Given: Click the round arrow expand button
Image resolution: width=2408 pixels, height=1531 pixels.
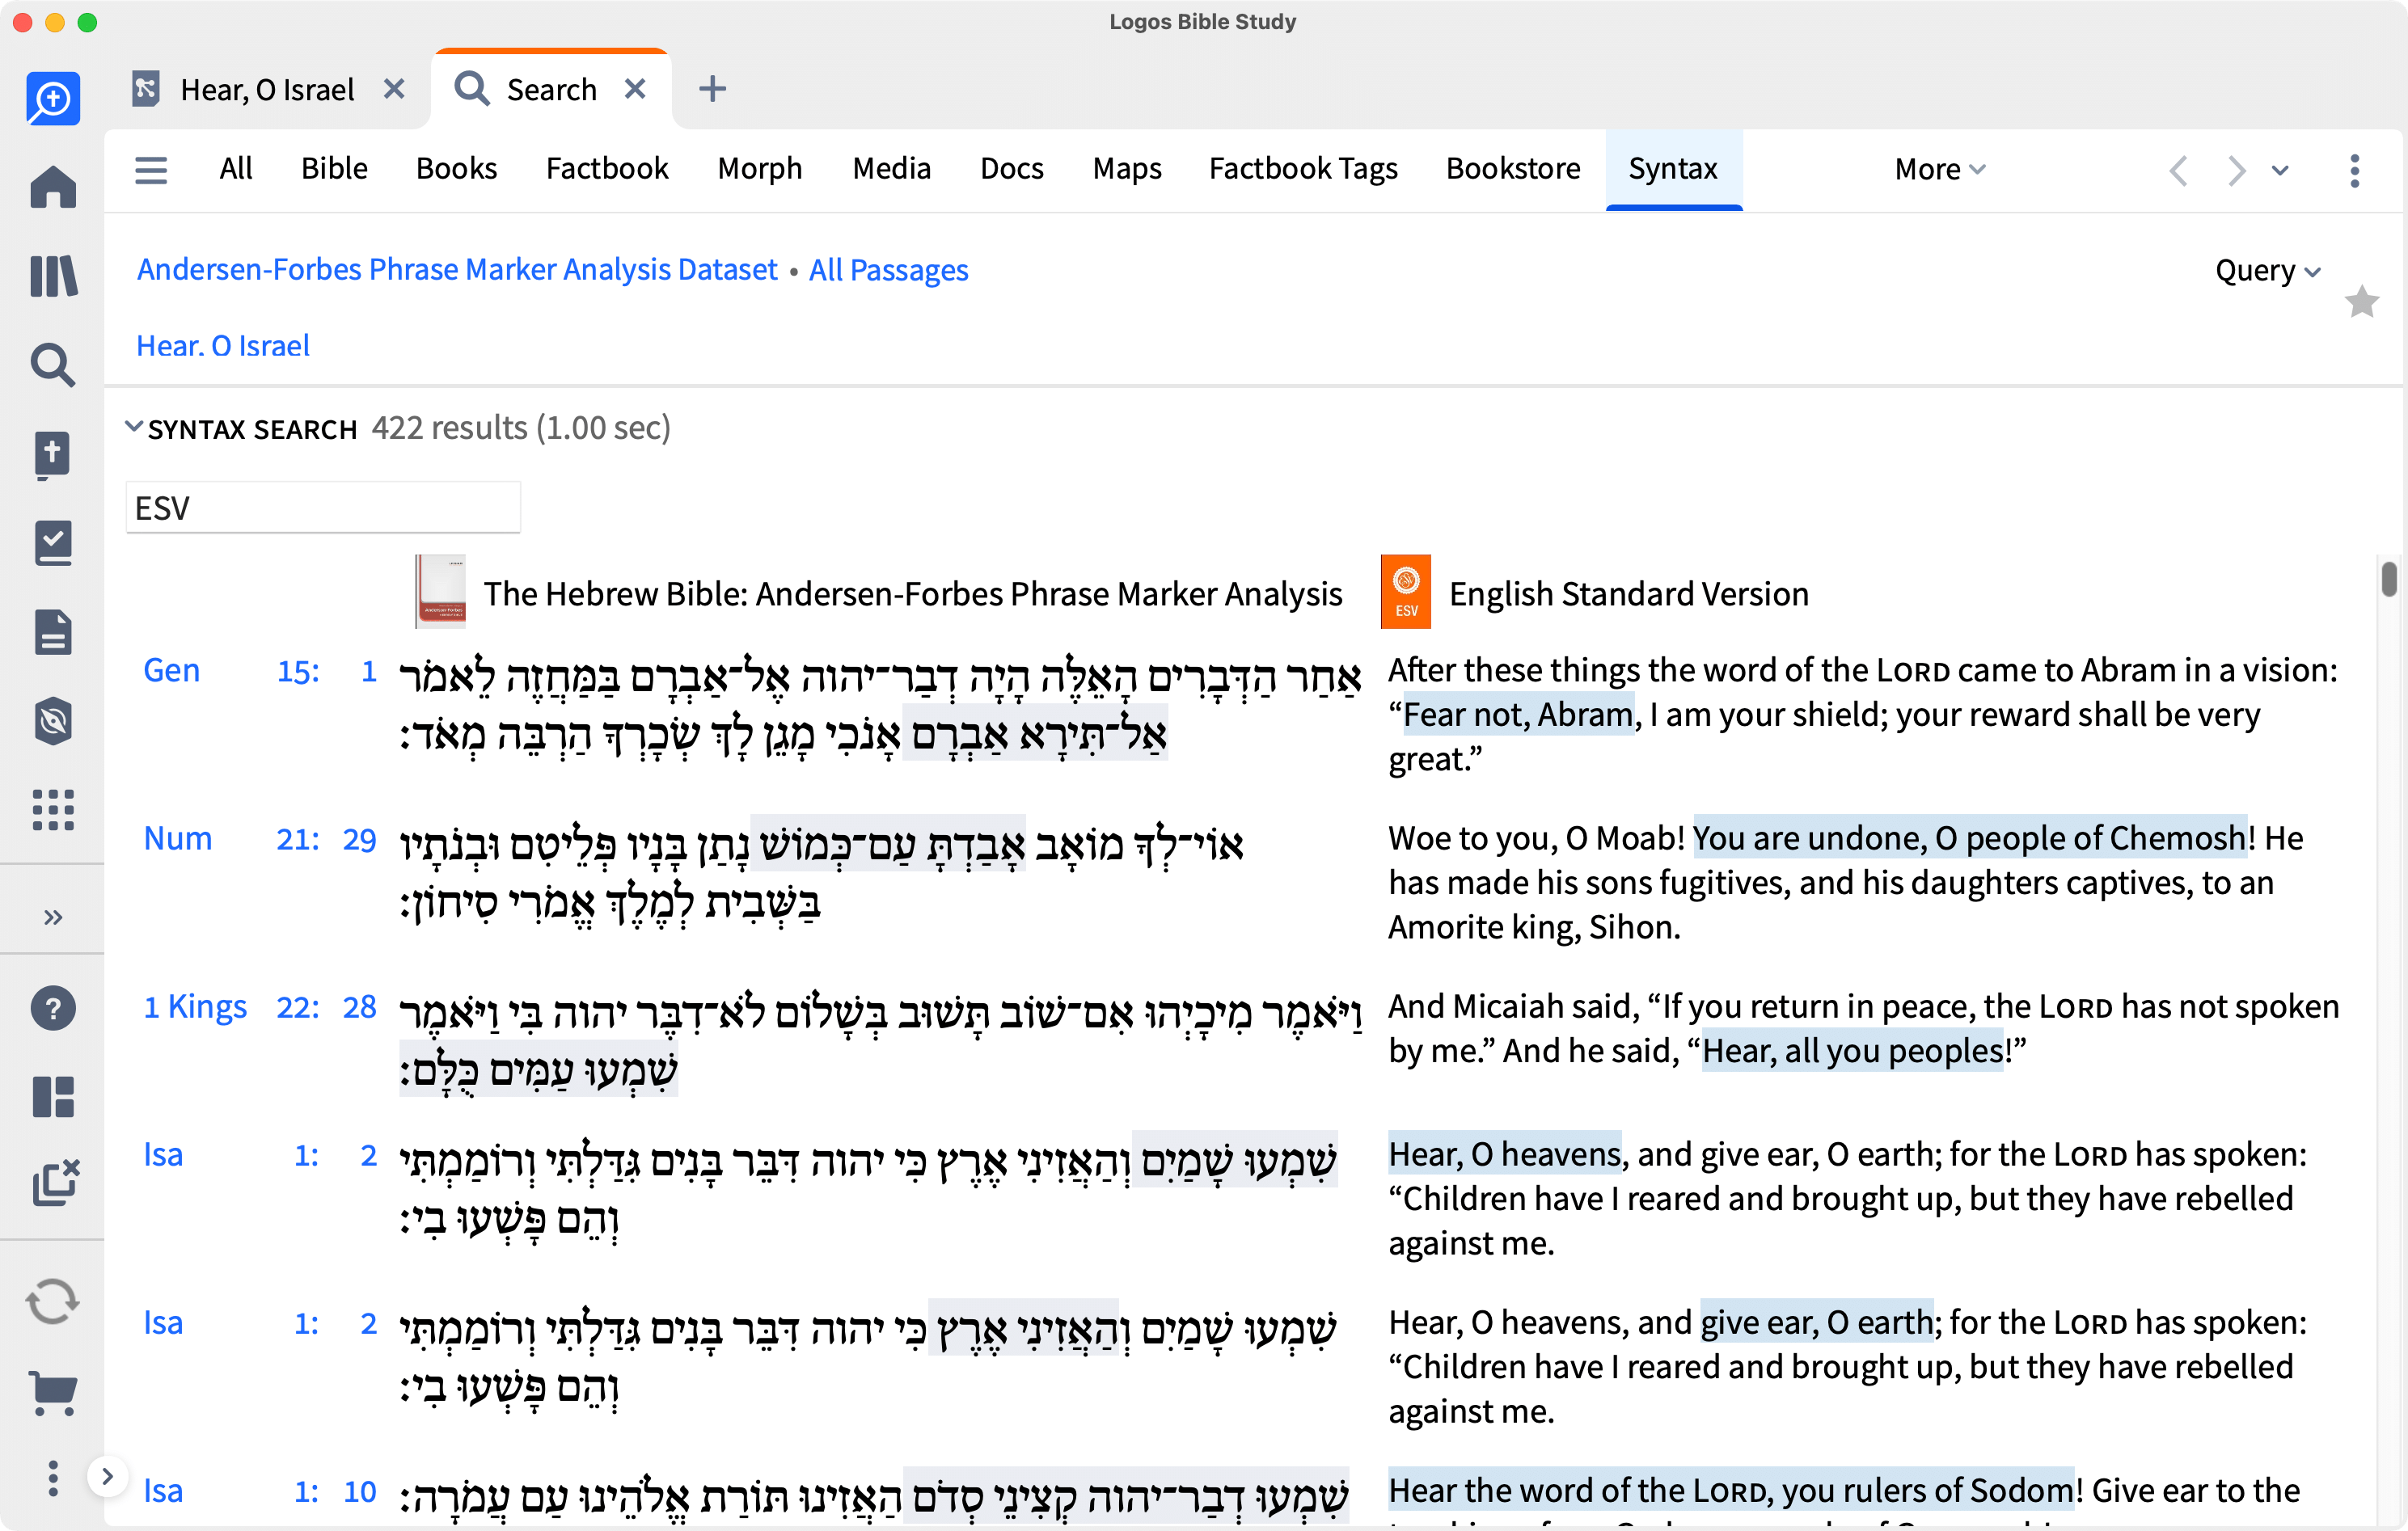Looking at the screenshot, I should click(x=107, y=1476).
